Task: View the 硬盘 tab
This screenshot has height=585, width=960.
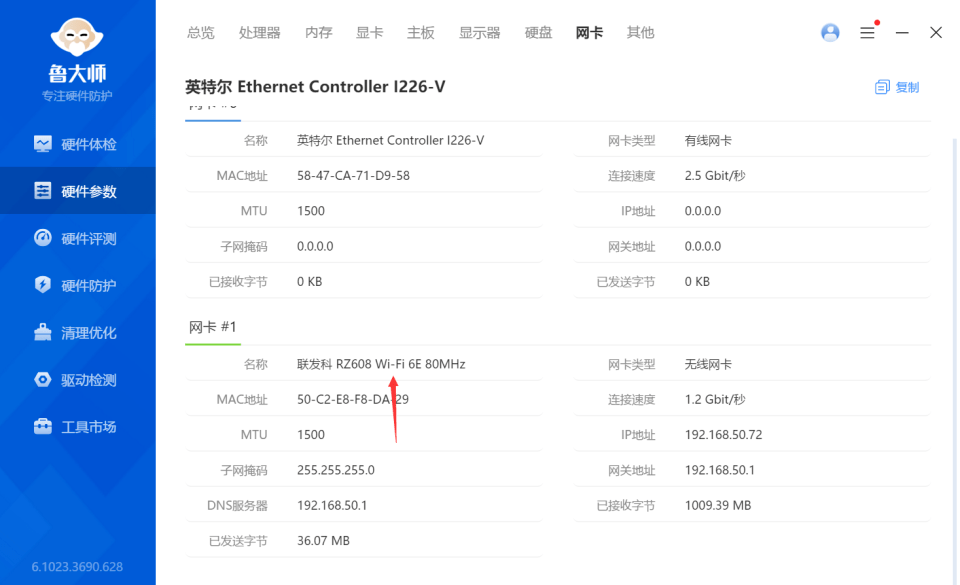Action: coord(537,32)
